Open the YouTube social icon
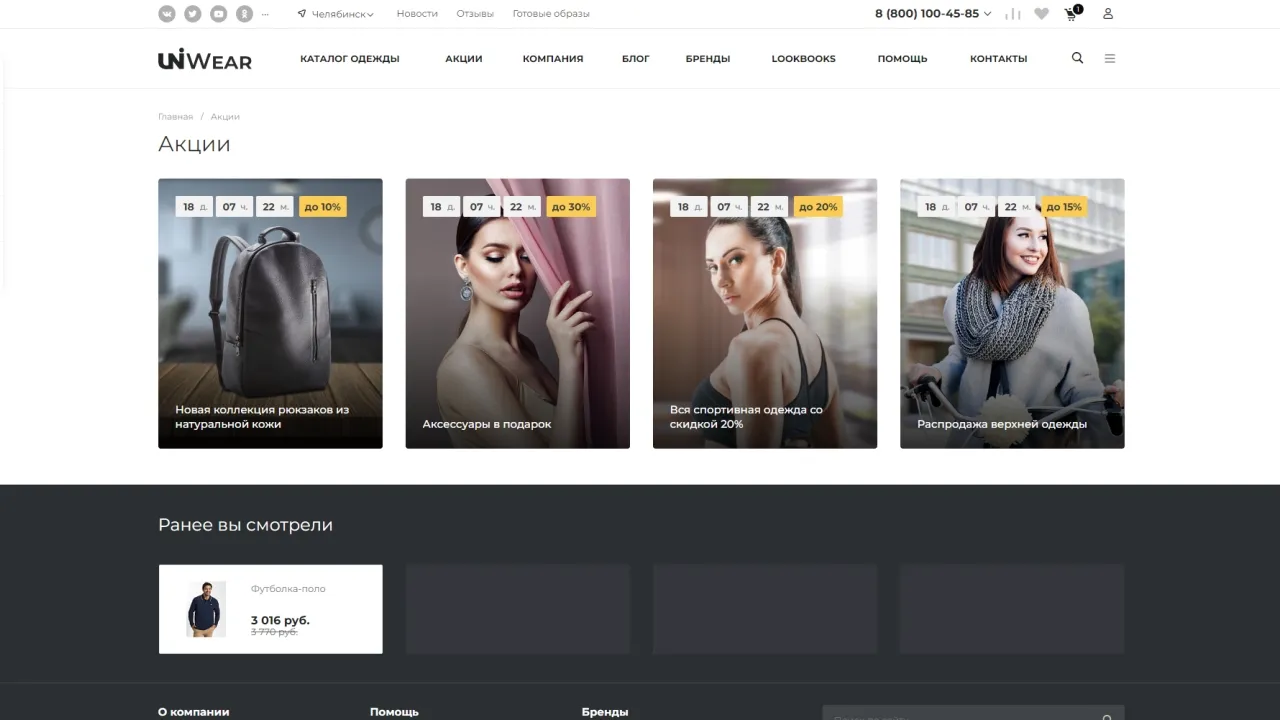Image resolution: width=1280 pixels, height=720 pixels. coord(218,14)
